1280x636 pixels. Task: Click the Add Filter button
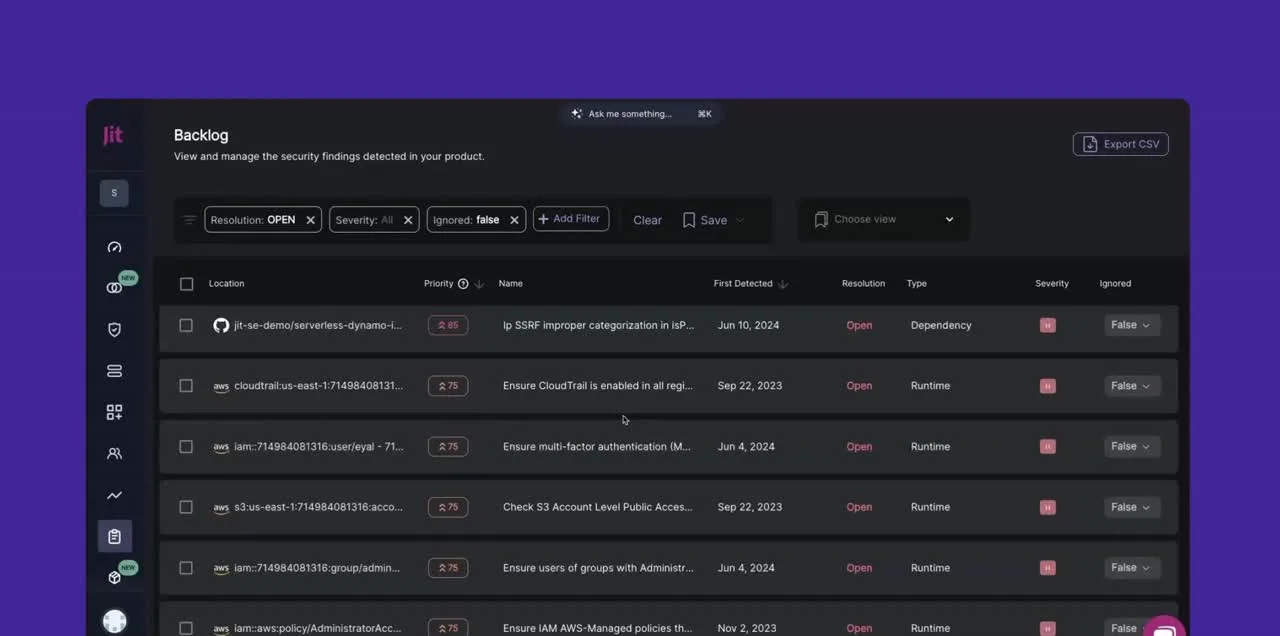coord(571,219)
